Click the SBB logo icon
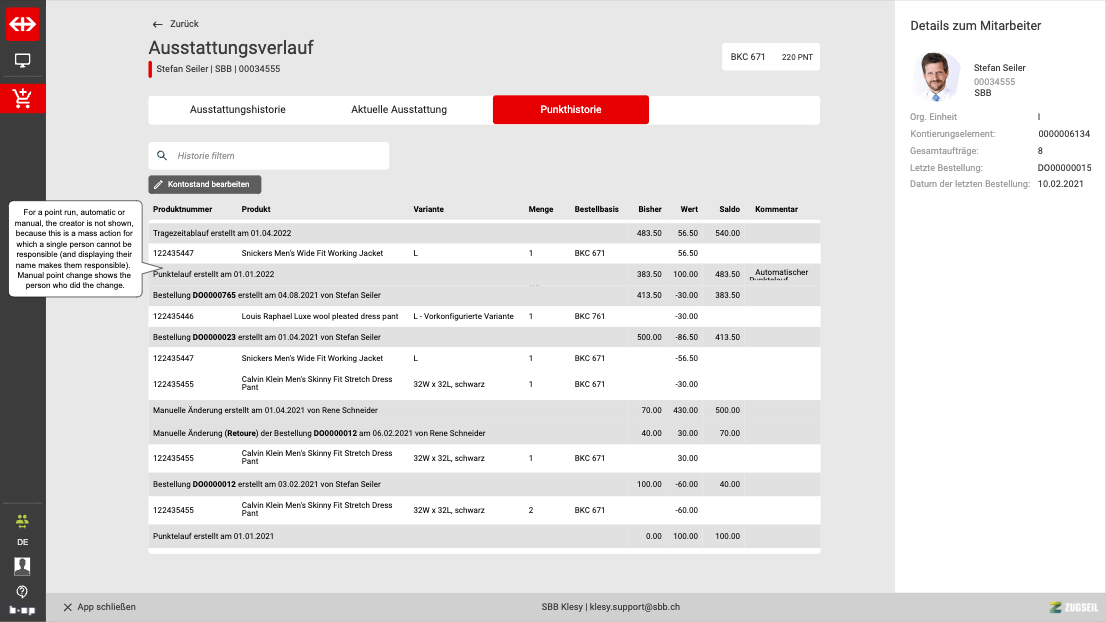 click(x=22, y=22)
